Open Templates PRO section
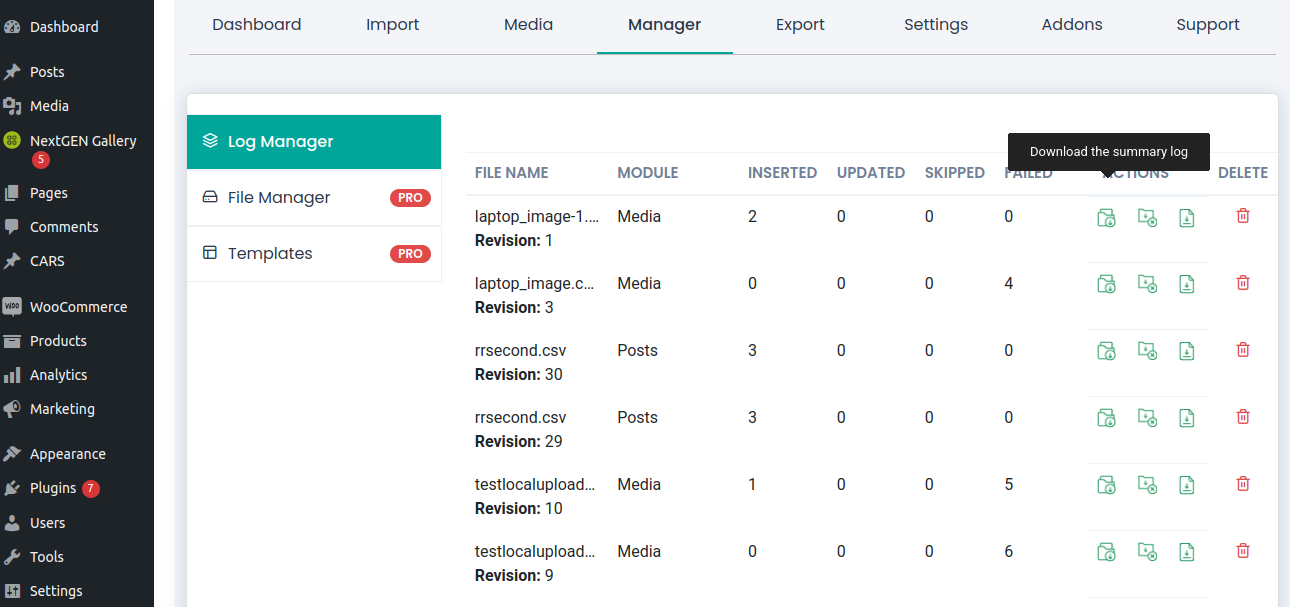 (314, 254)
